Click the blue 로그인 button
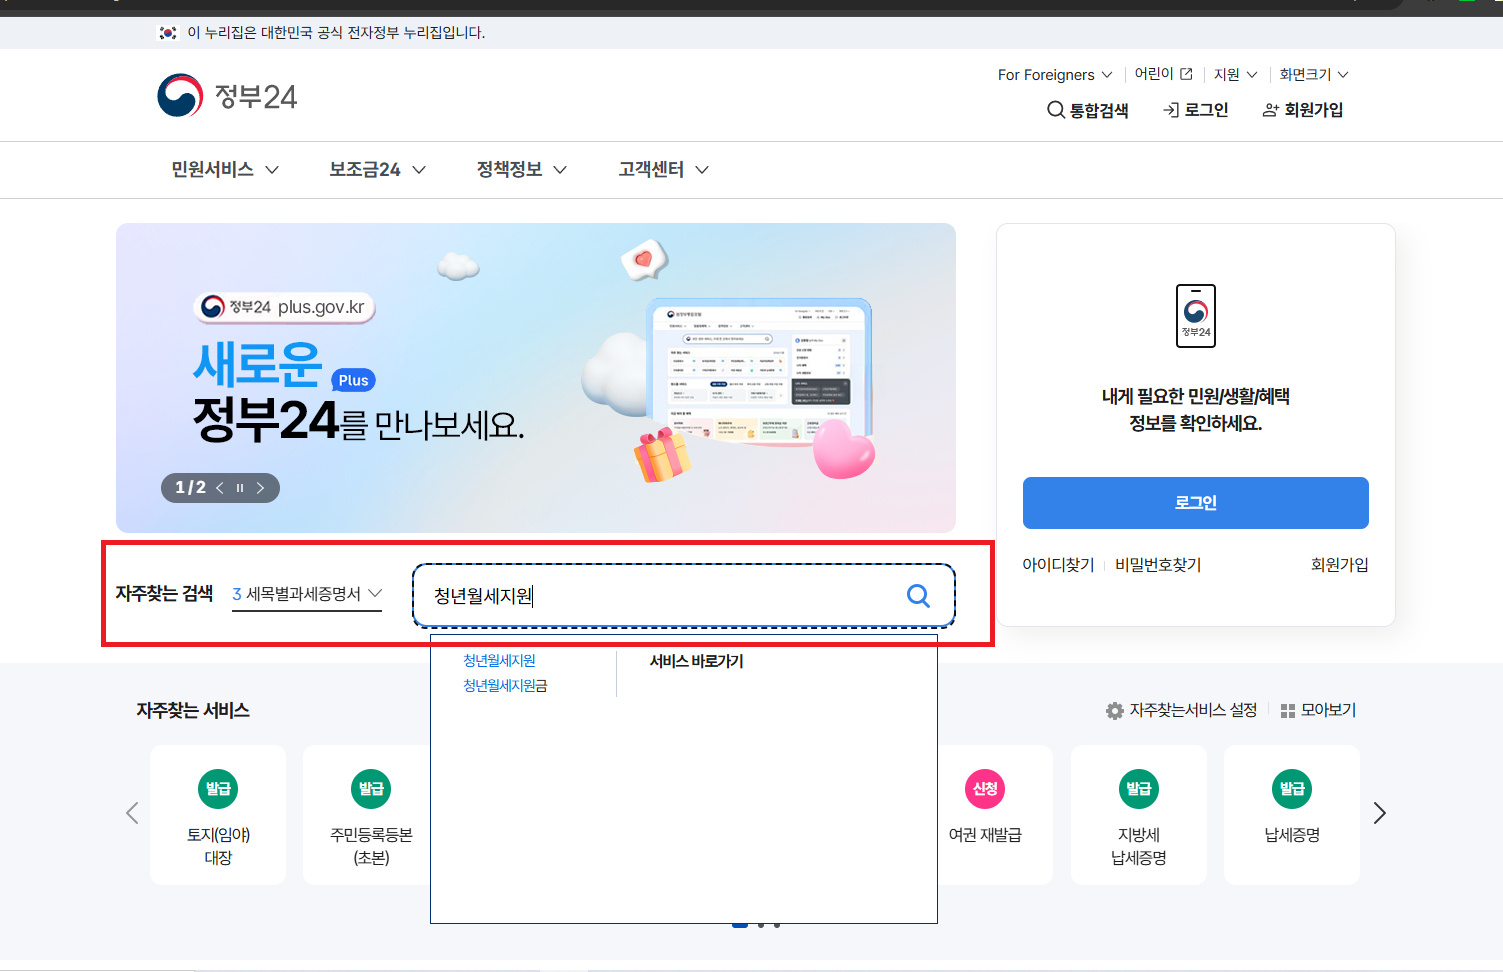This screenshot has height=972, width=1503. (x=1196, y=503)
